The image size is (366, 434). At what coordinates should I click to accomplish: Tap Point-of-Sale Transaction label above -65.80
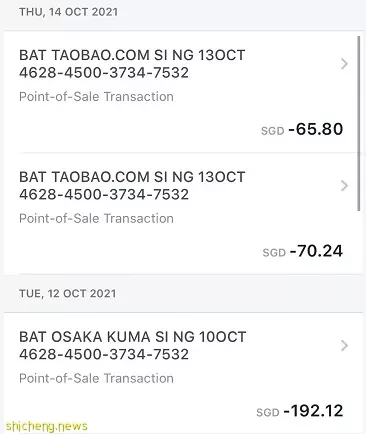(96, 97)
